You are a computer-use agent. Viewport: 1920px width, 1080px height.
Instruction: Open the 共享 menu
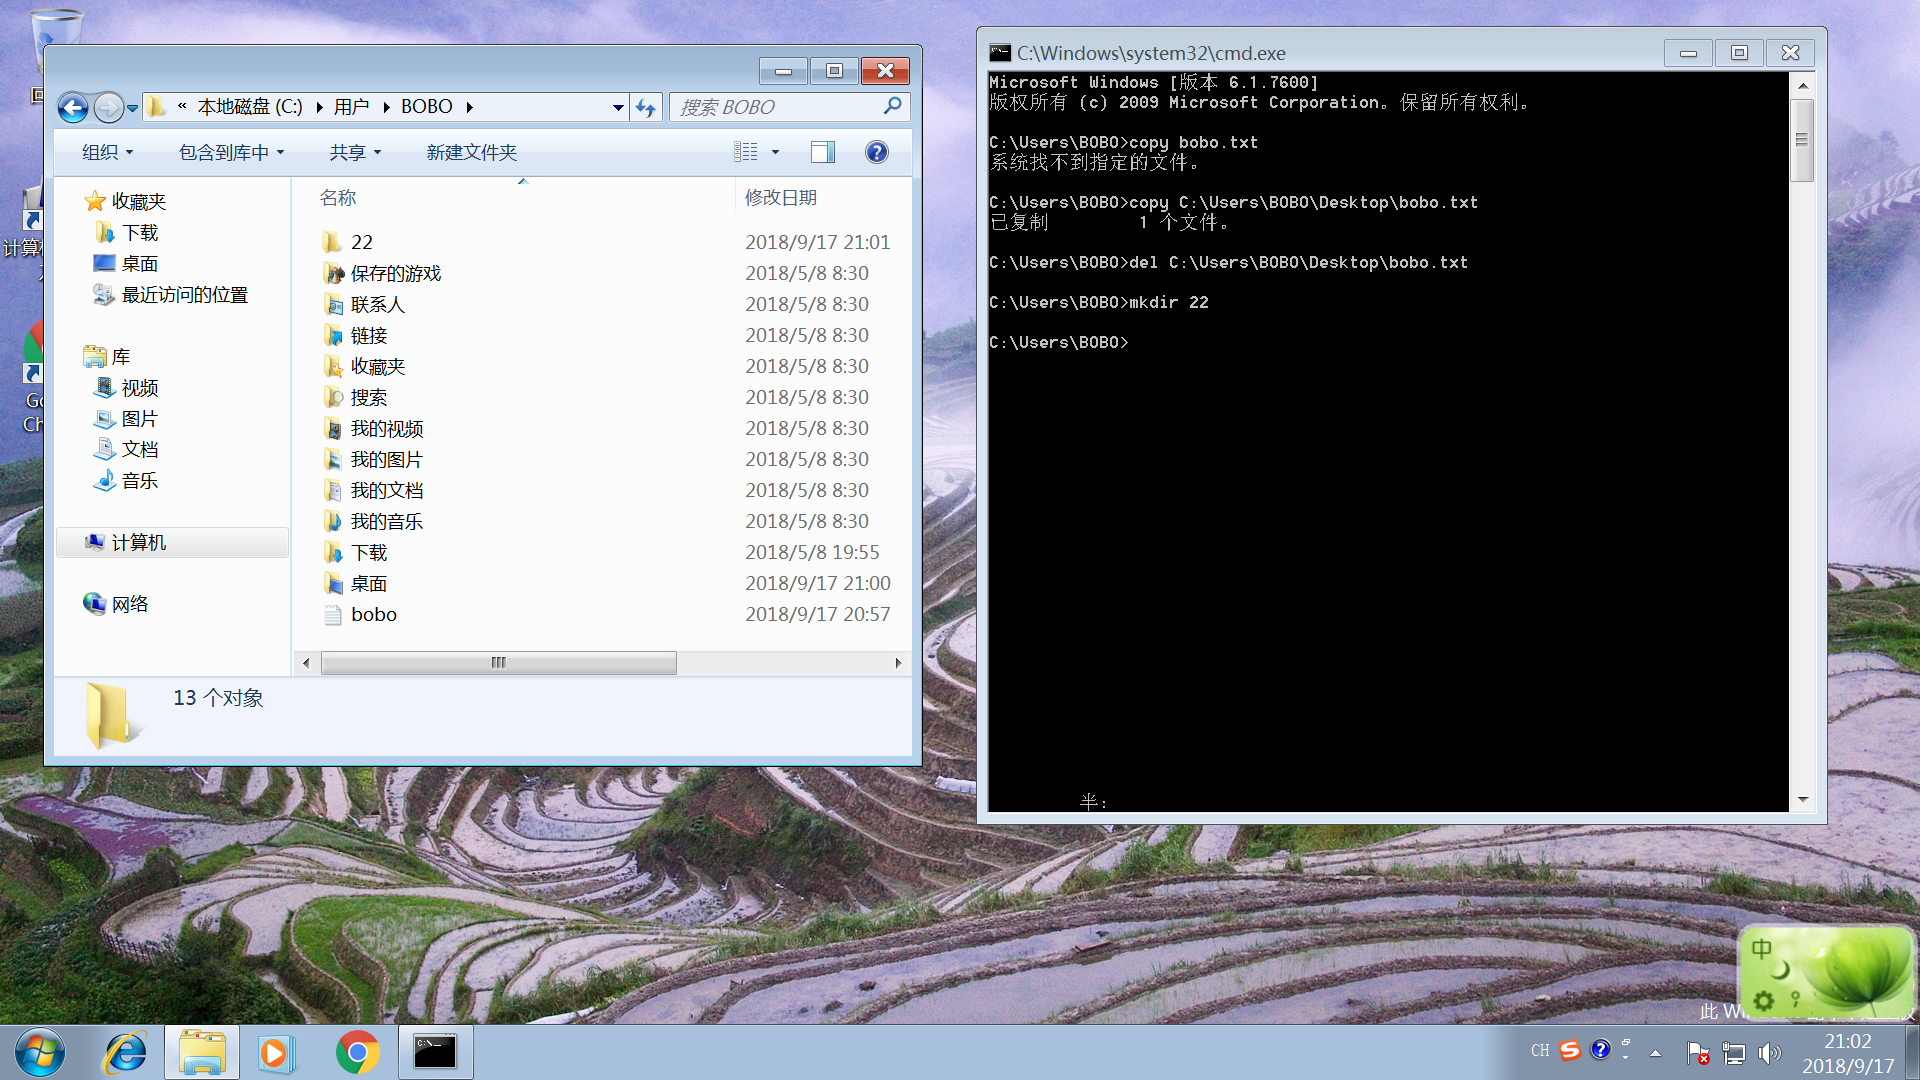[355, 152]
